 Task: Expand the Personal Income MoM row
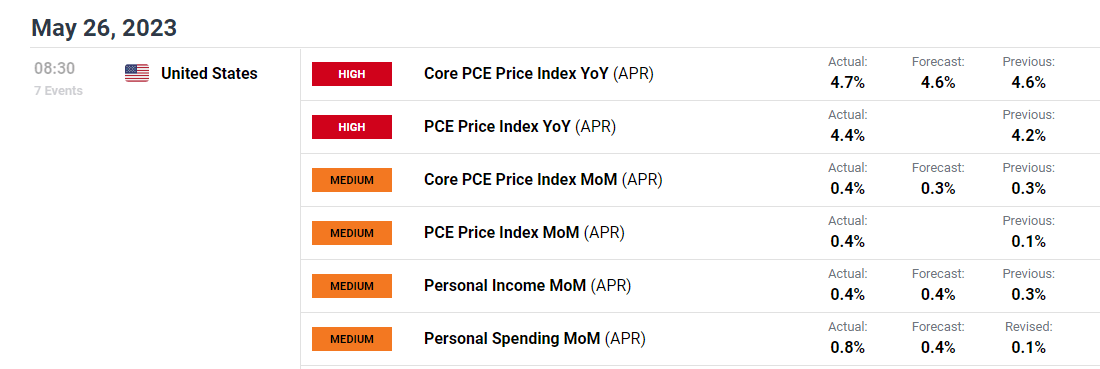(x=699, y=286)
